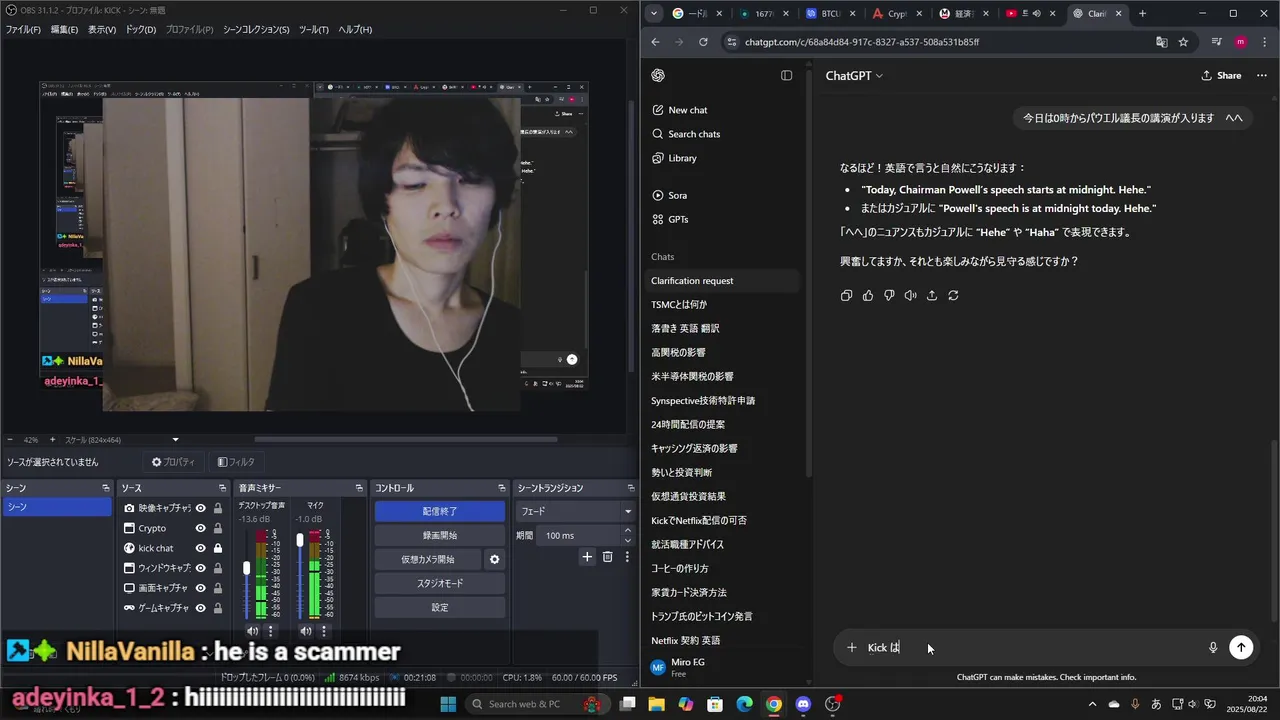Toggle lock on the Crypto source
1280x720 pixels.
pyautogui.click(x=217, y=528)
